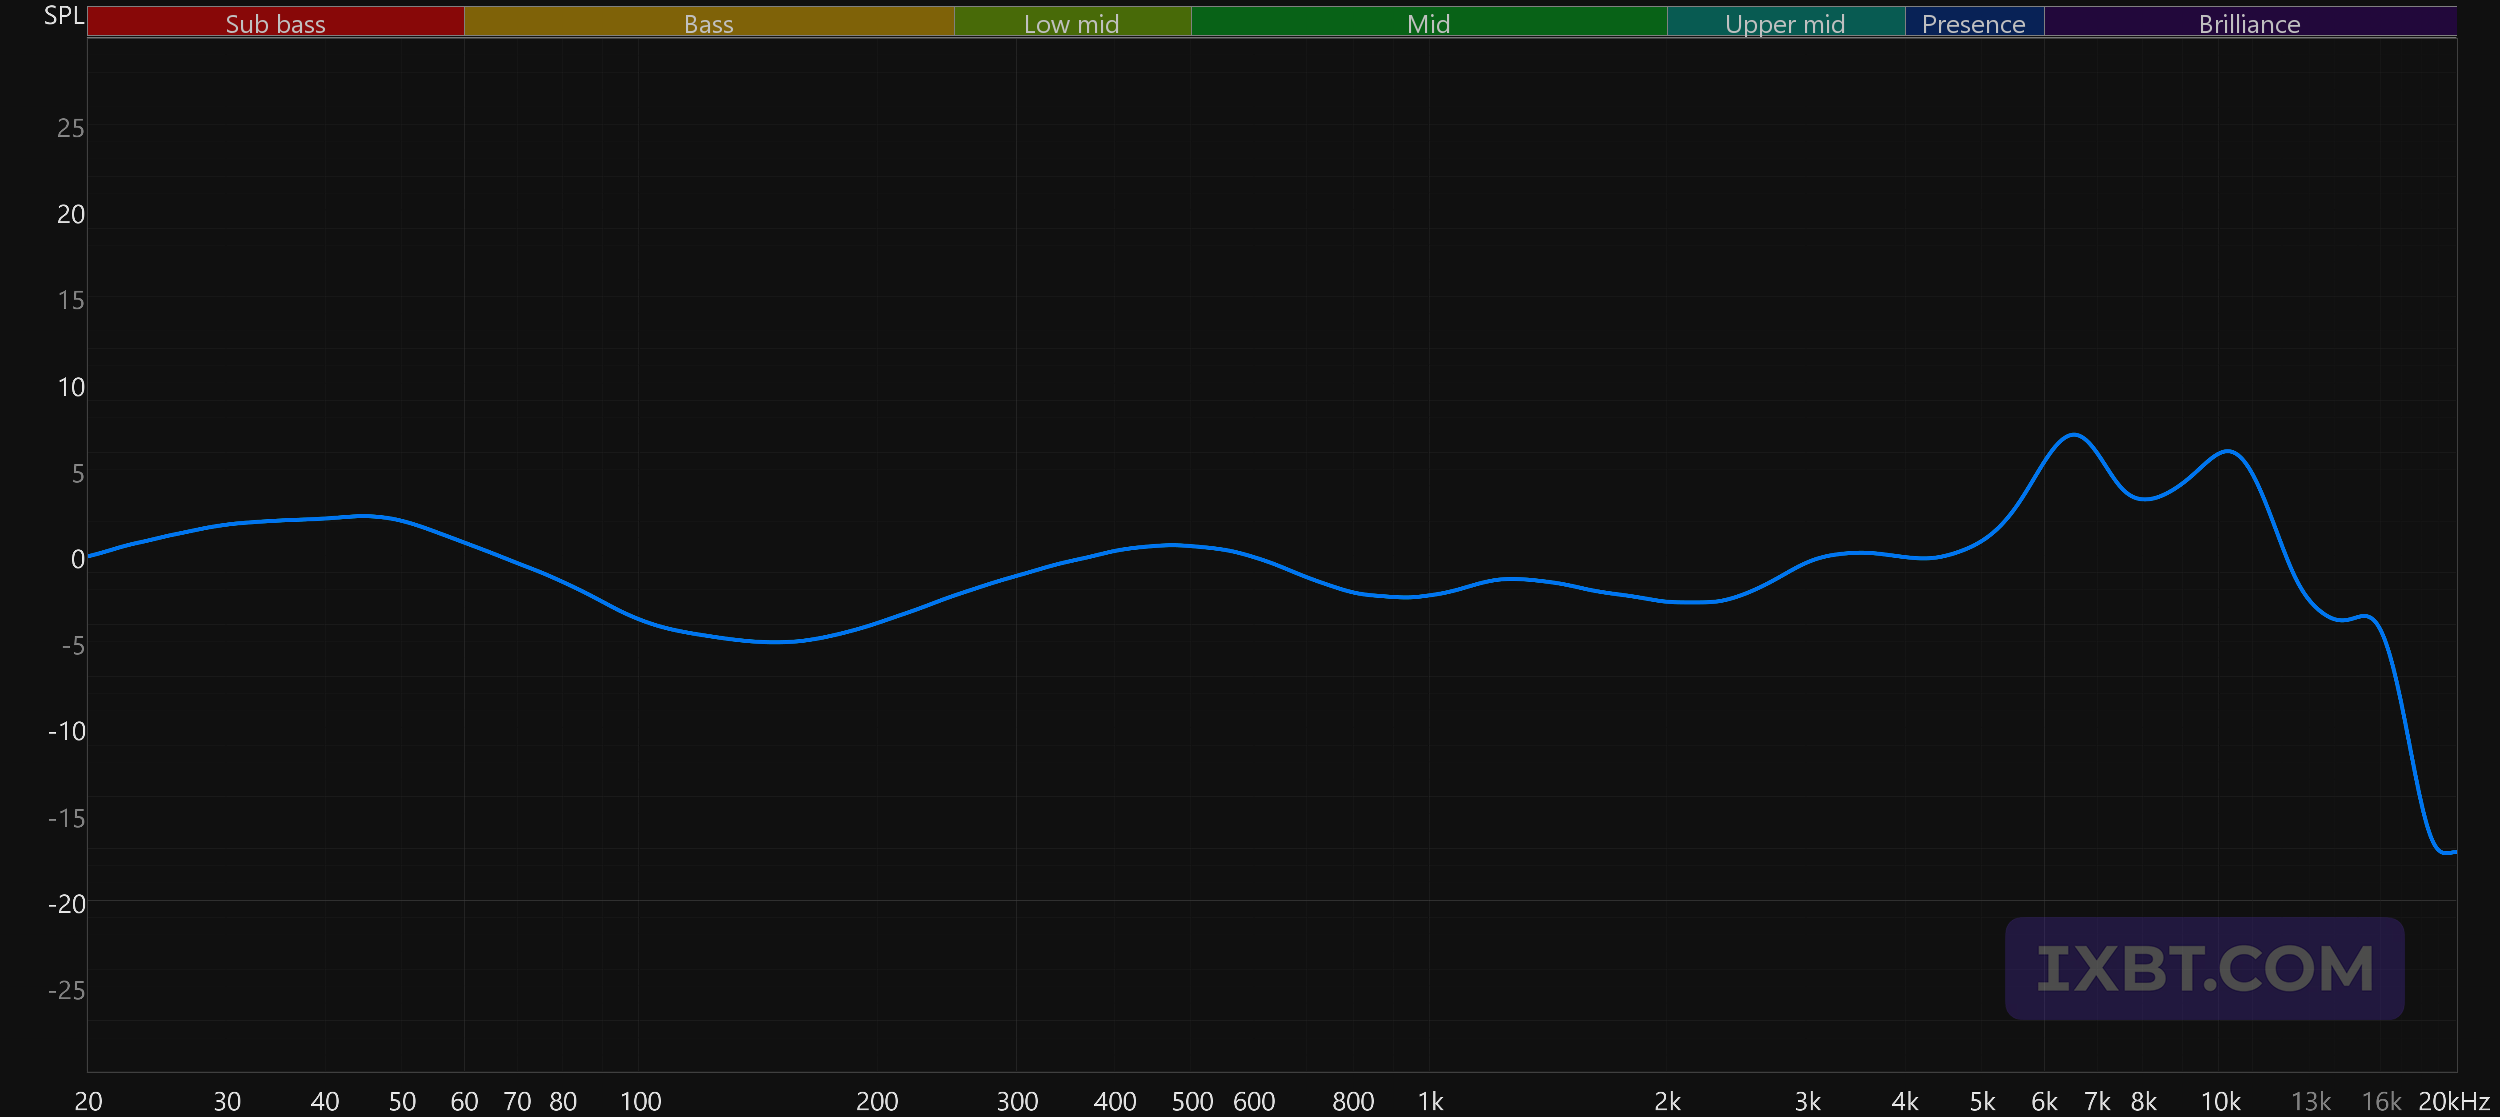This screenshot has width=2500, height=1117.
Task: Click the 20 dB level label
Action: (x=70, y=215)
